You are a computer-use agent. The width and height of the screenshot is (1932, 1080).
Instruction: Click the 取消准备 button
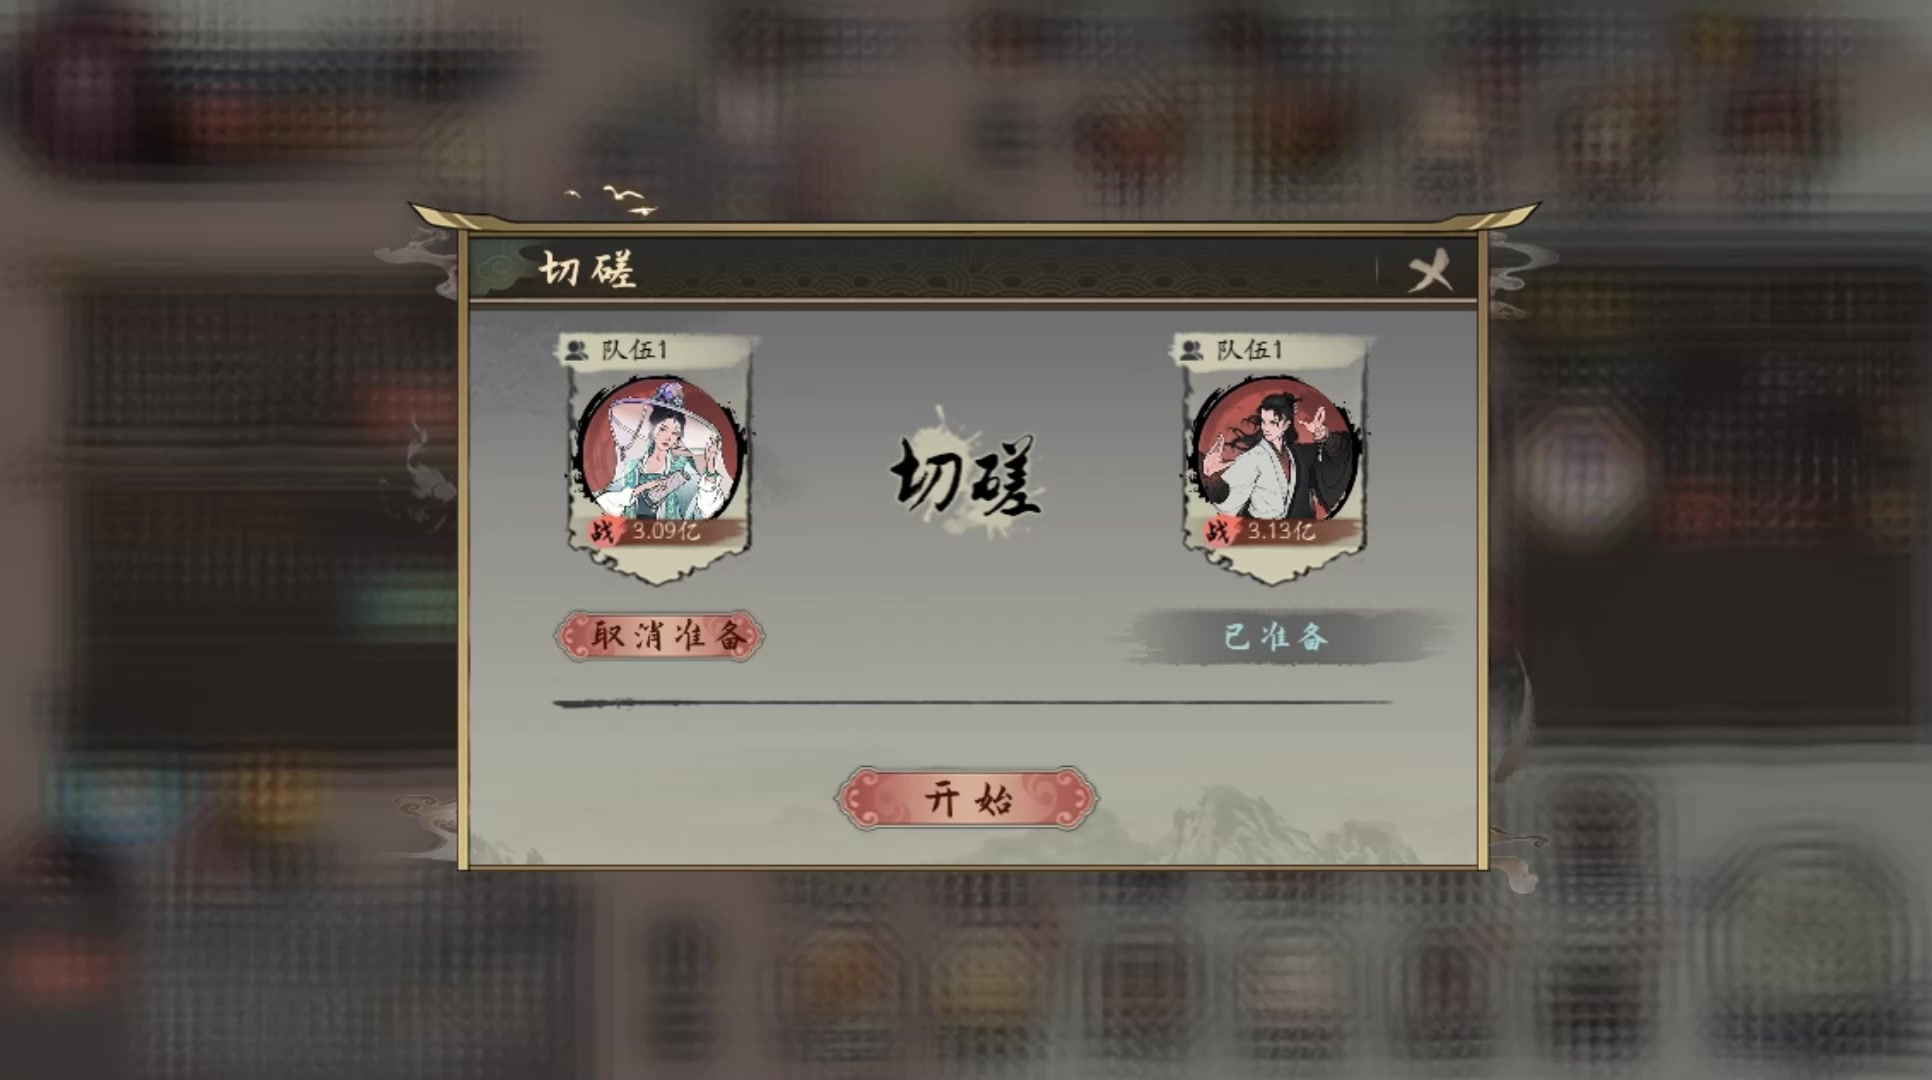[660, 636]
